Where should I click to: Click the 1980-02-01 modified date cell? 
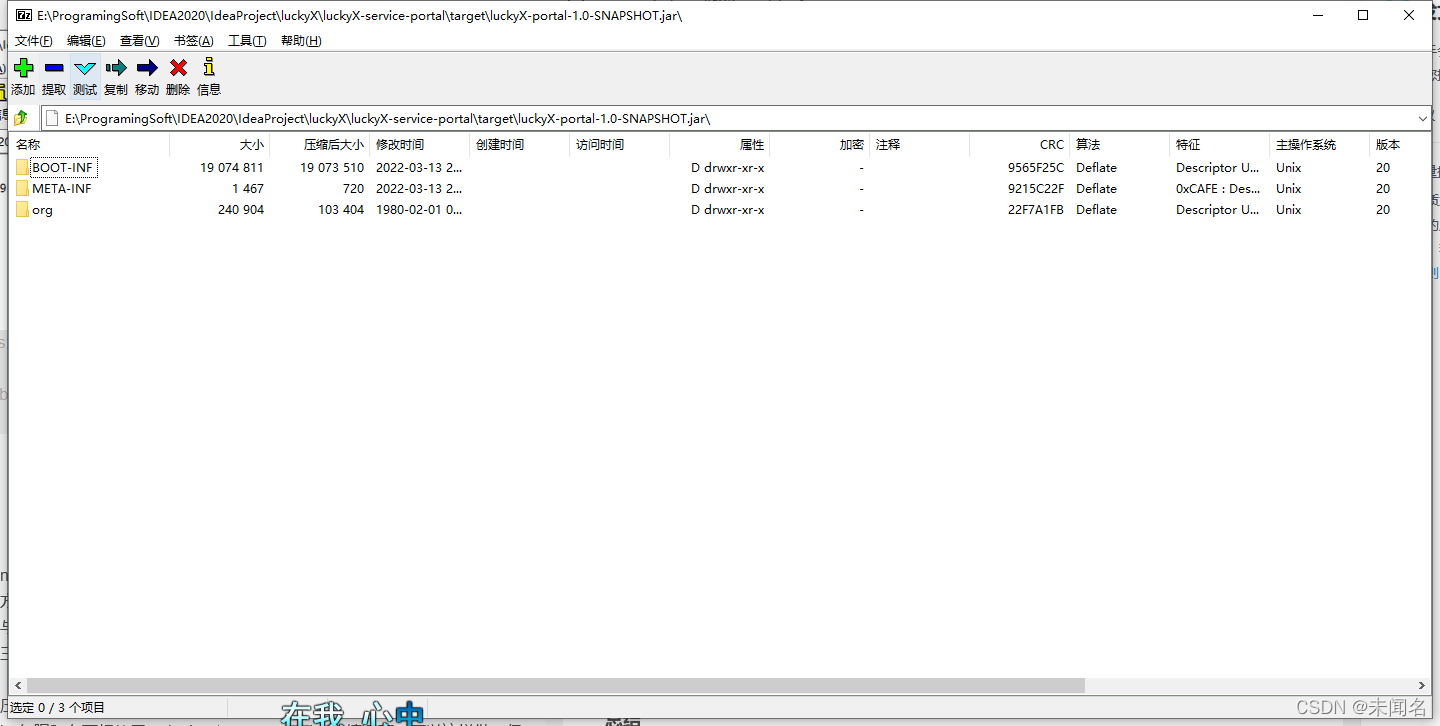(x=419, y=210)
